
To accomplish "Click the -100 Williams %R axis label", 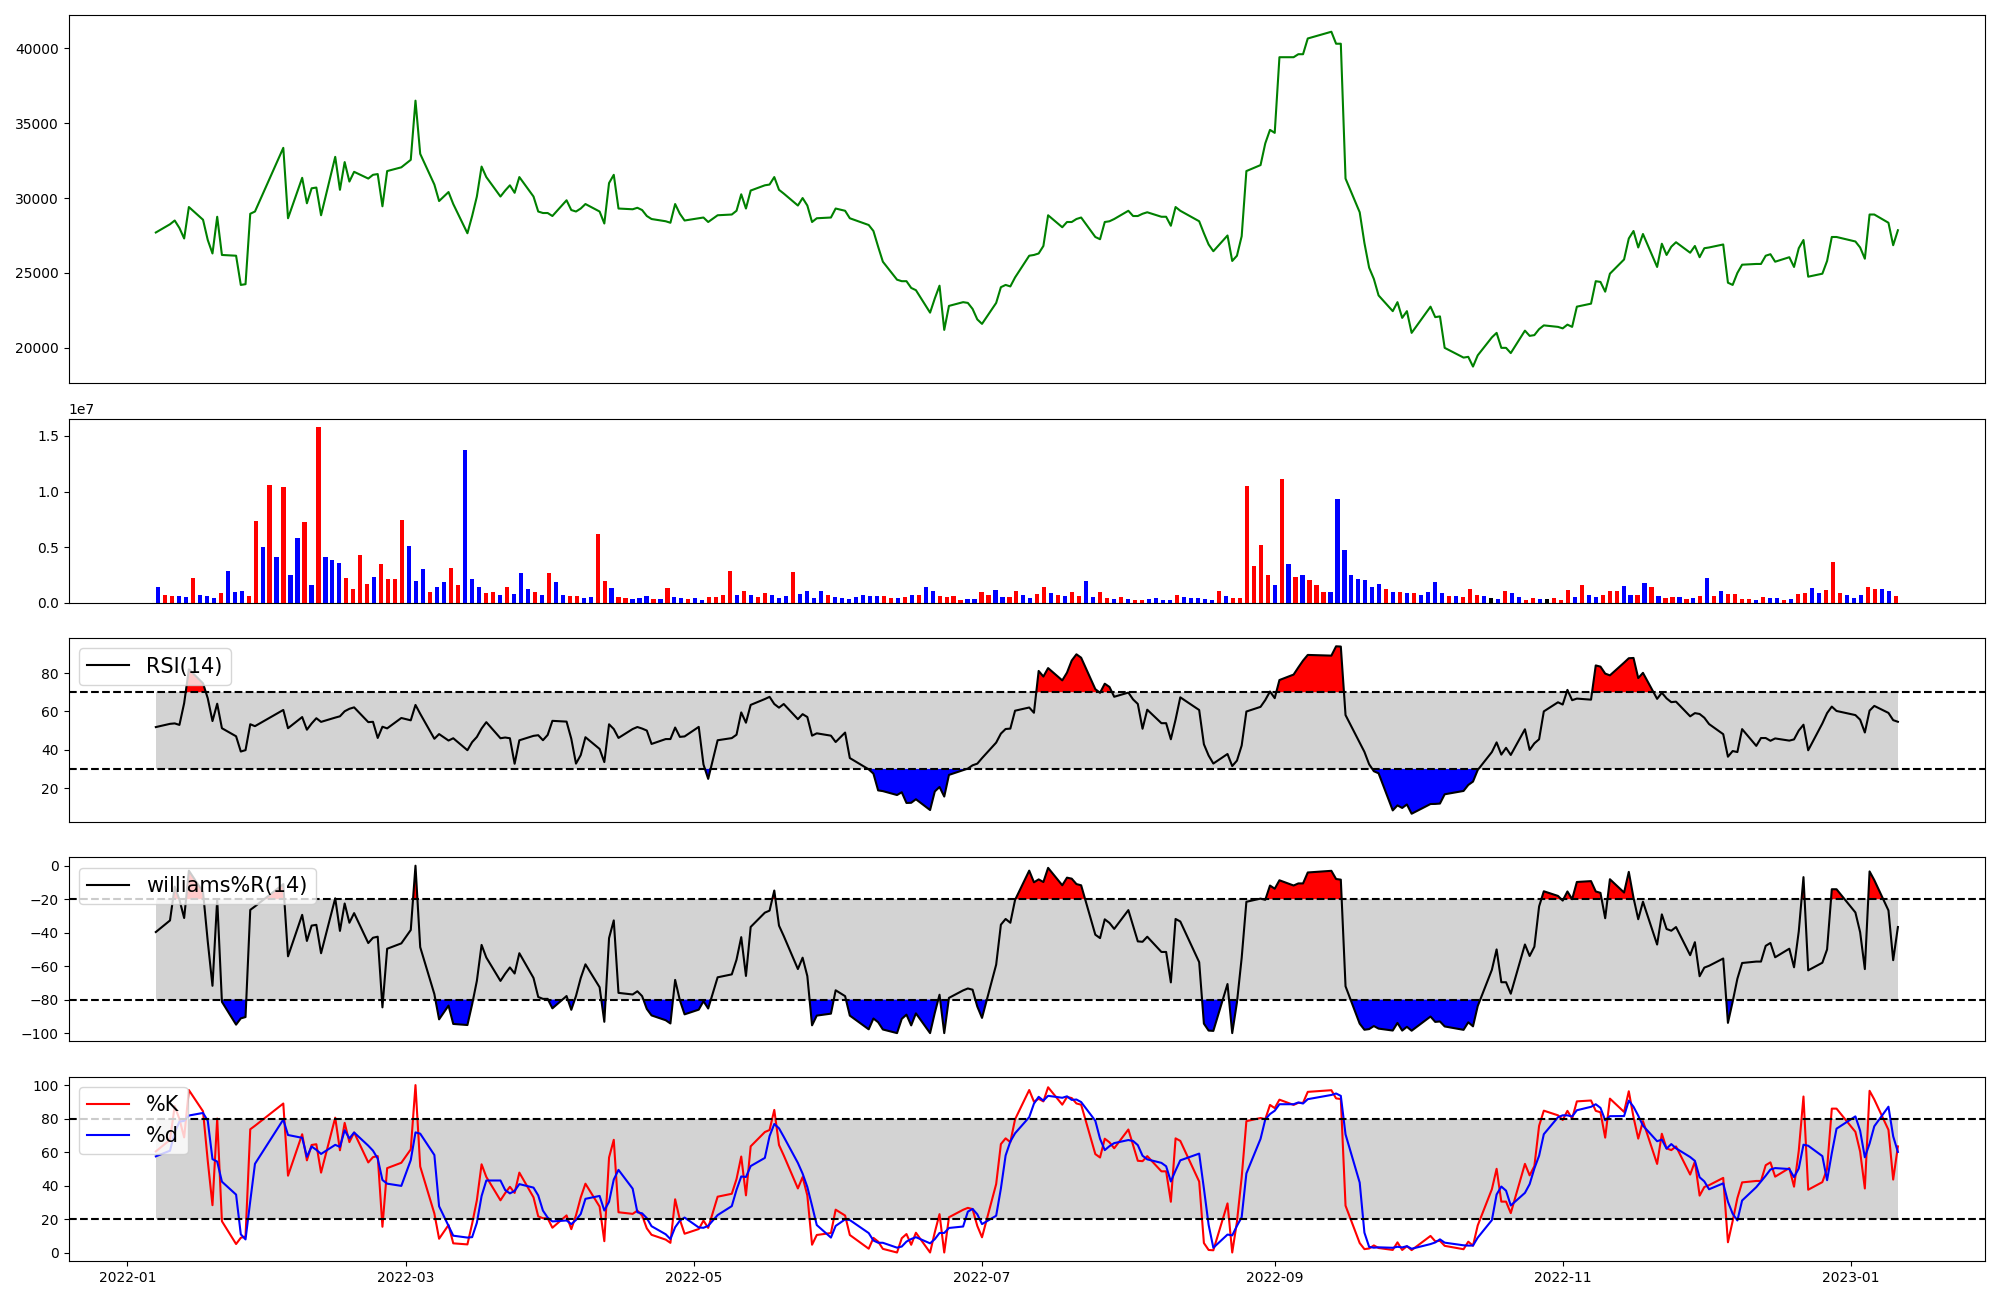I will (41, 1034).
